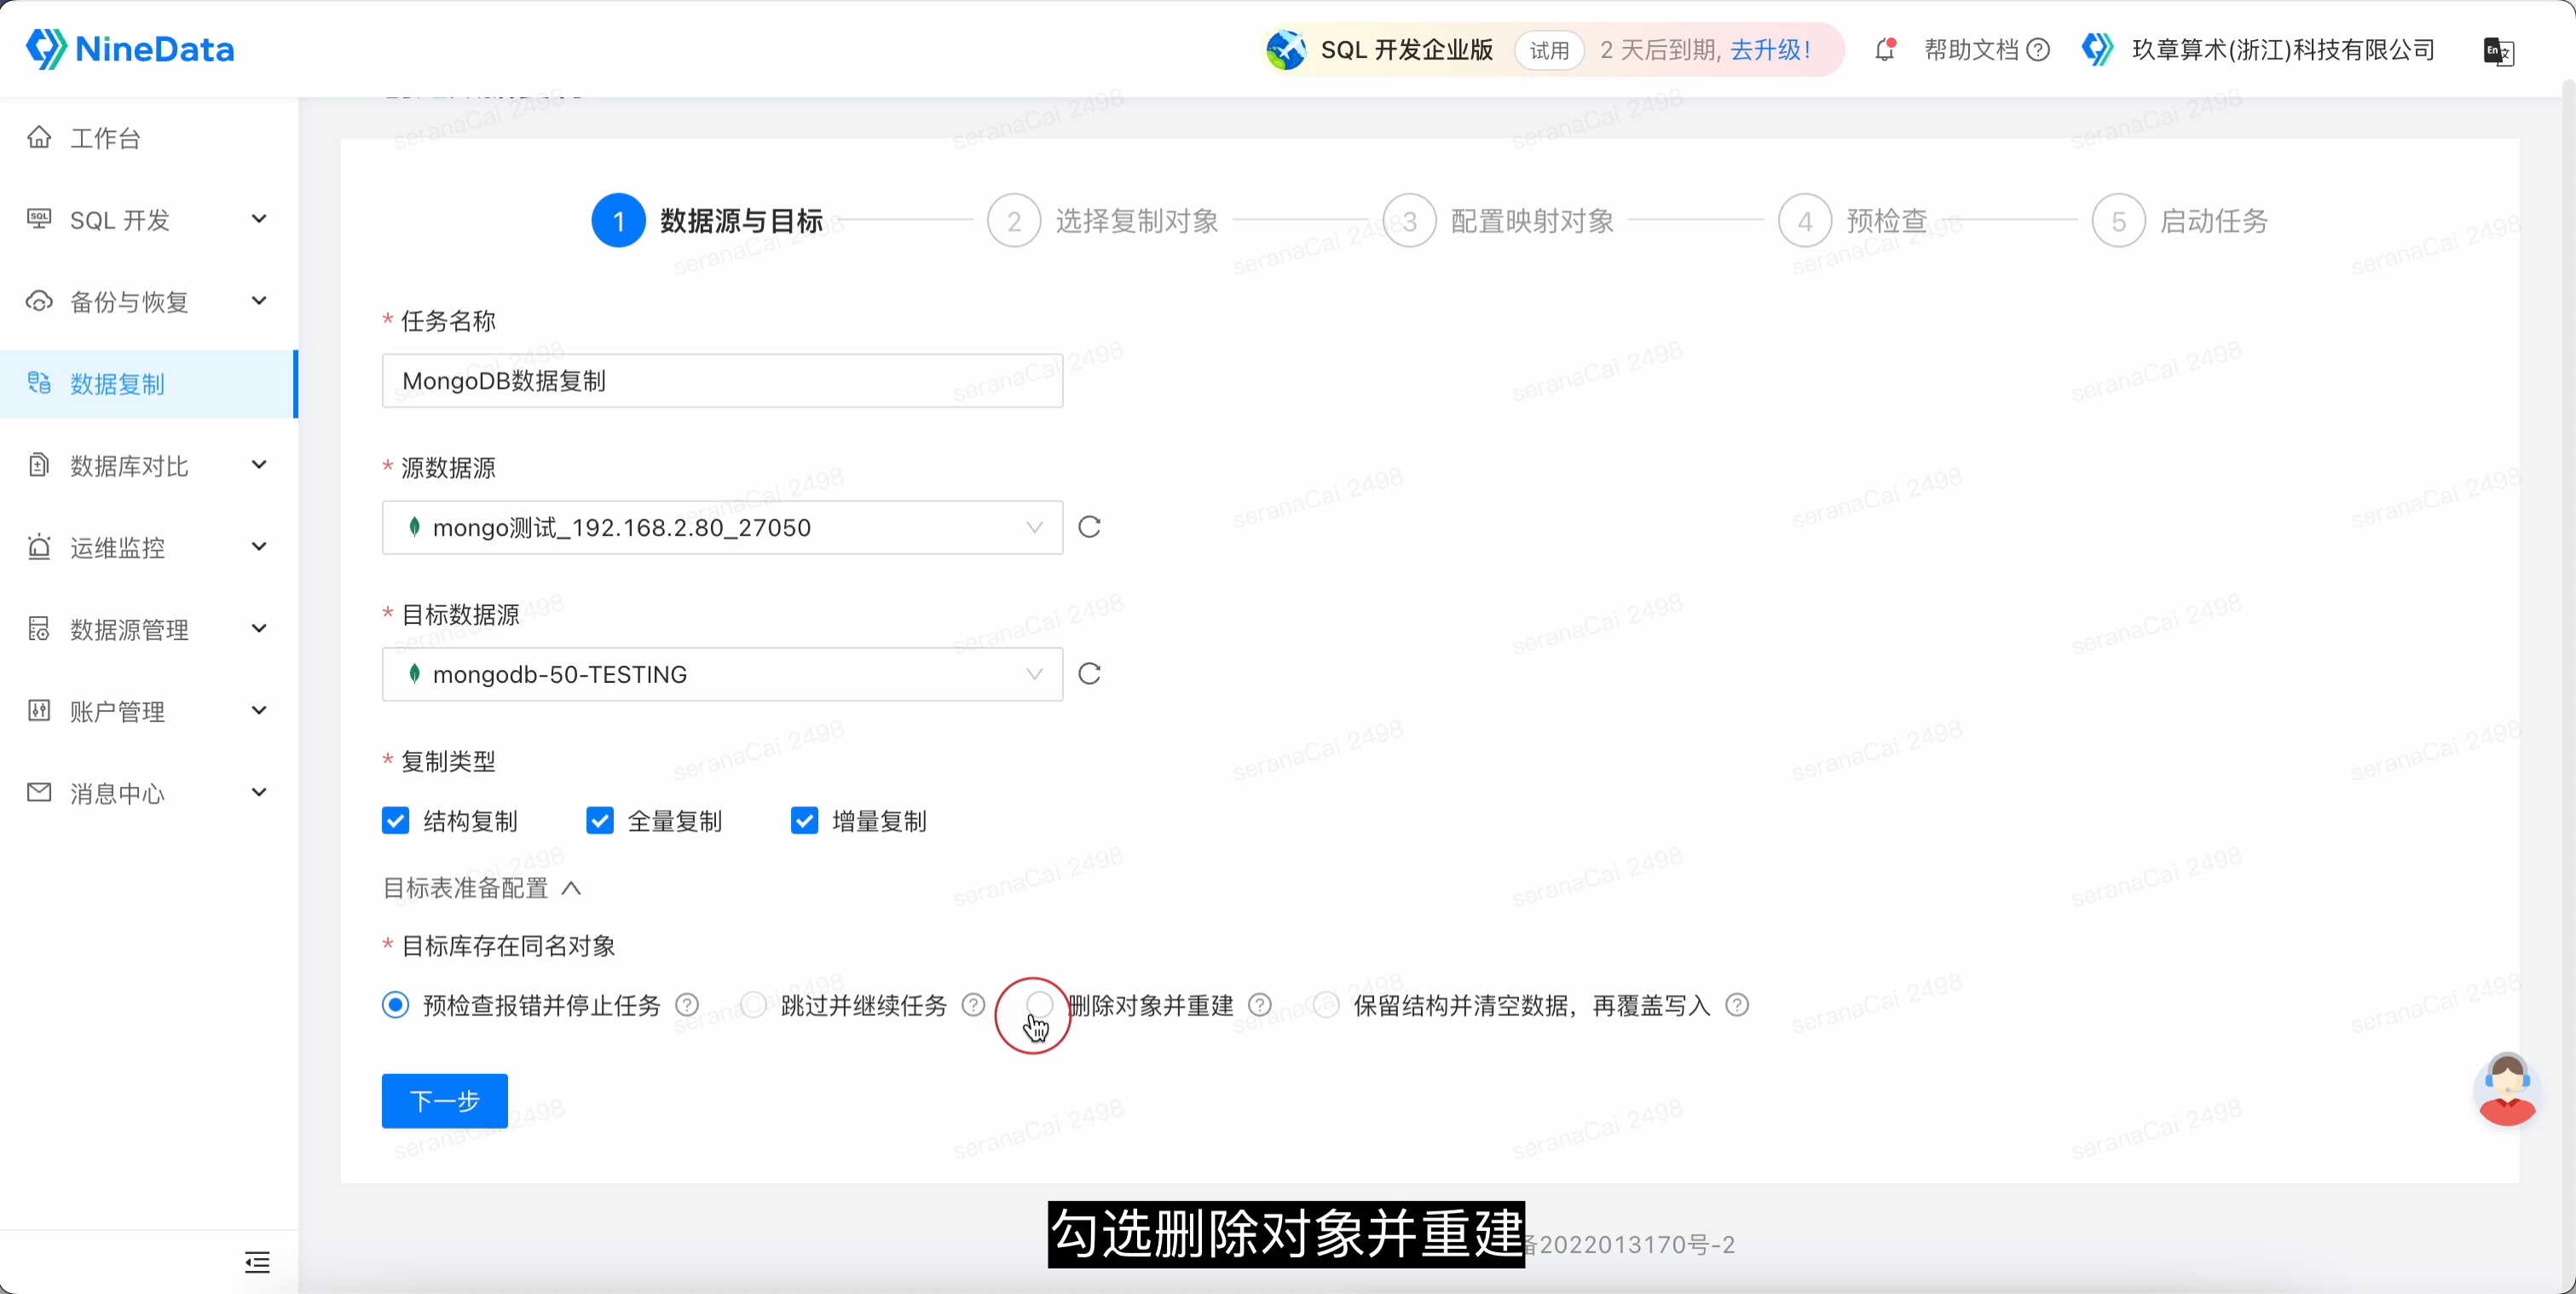Click the 任务名称 input field

click(721, 381)
